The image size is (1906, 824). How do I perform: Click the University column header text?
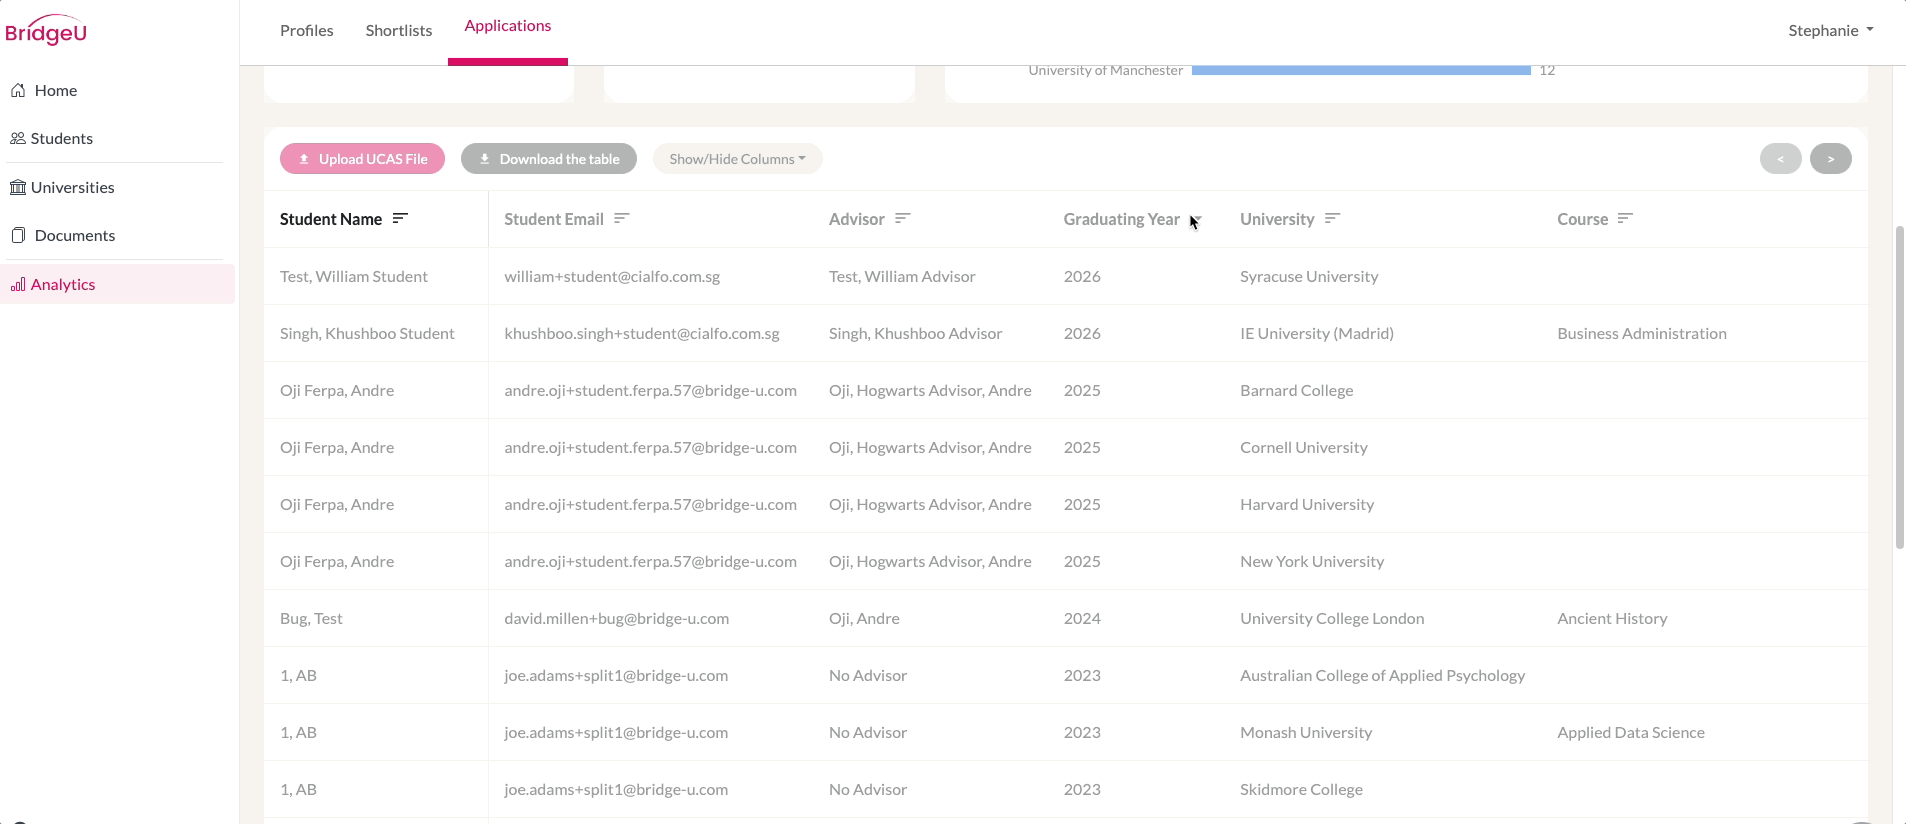point(1277,219)
